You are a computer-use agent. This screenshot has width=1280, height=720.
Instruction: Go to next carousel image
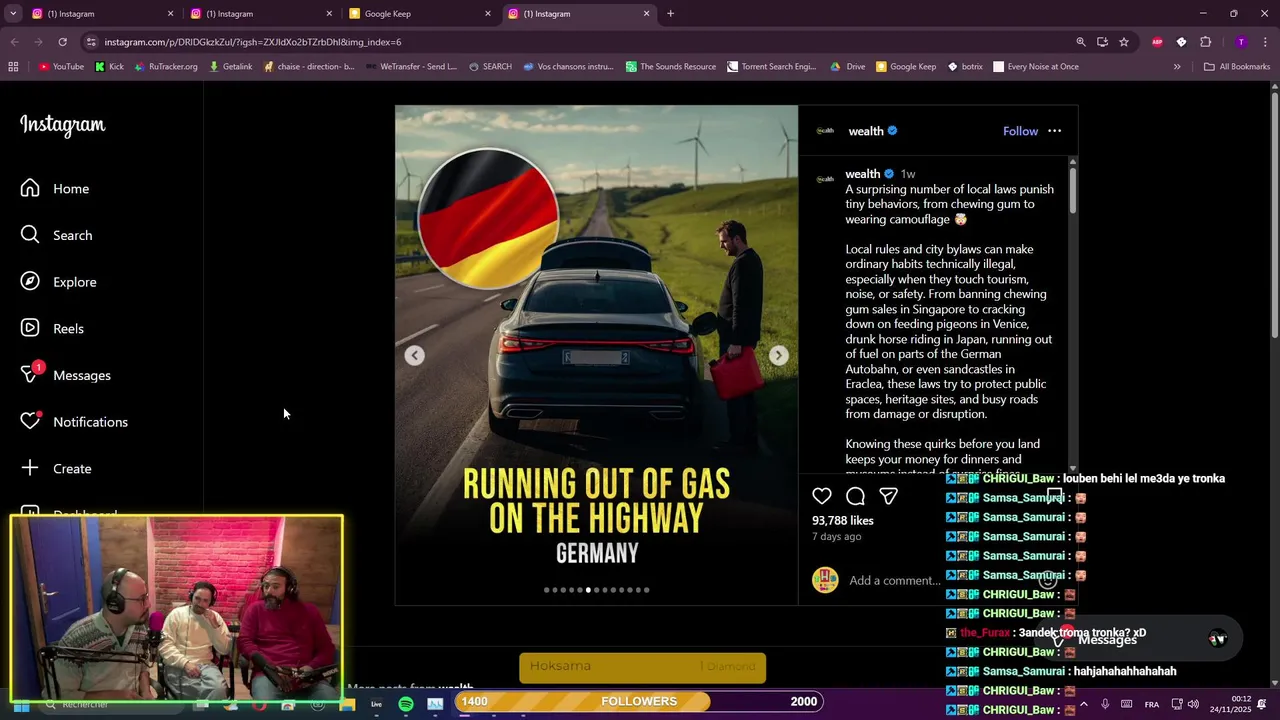(778, 355)
